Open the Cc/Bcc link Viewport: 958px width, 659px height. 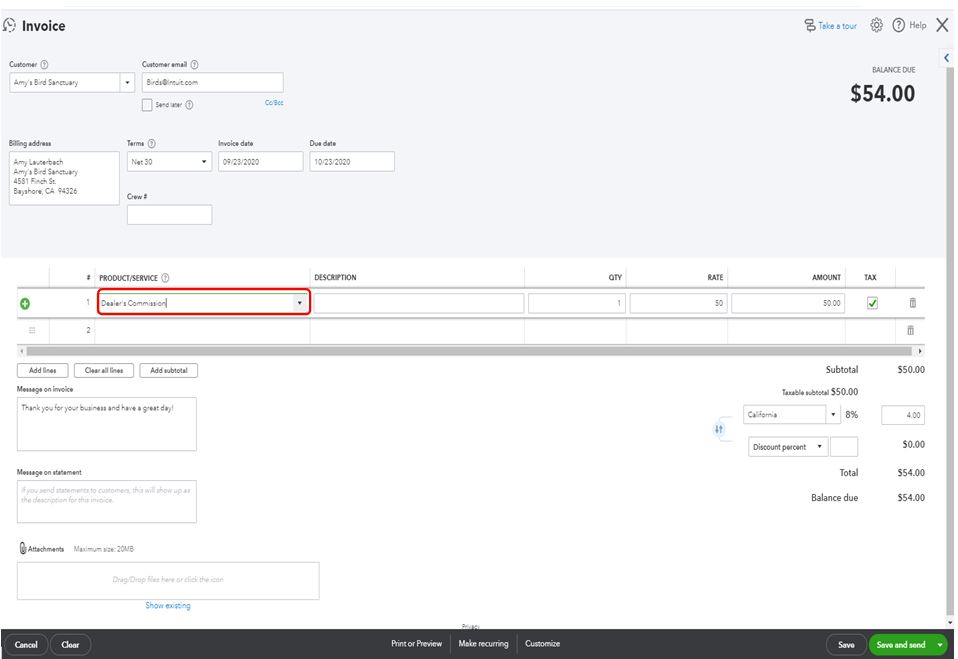[273, 102]
